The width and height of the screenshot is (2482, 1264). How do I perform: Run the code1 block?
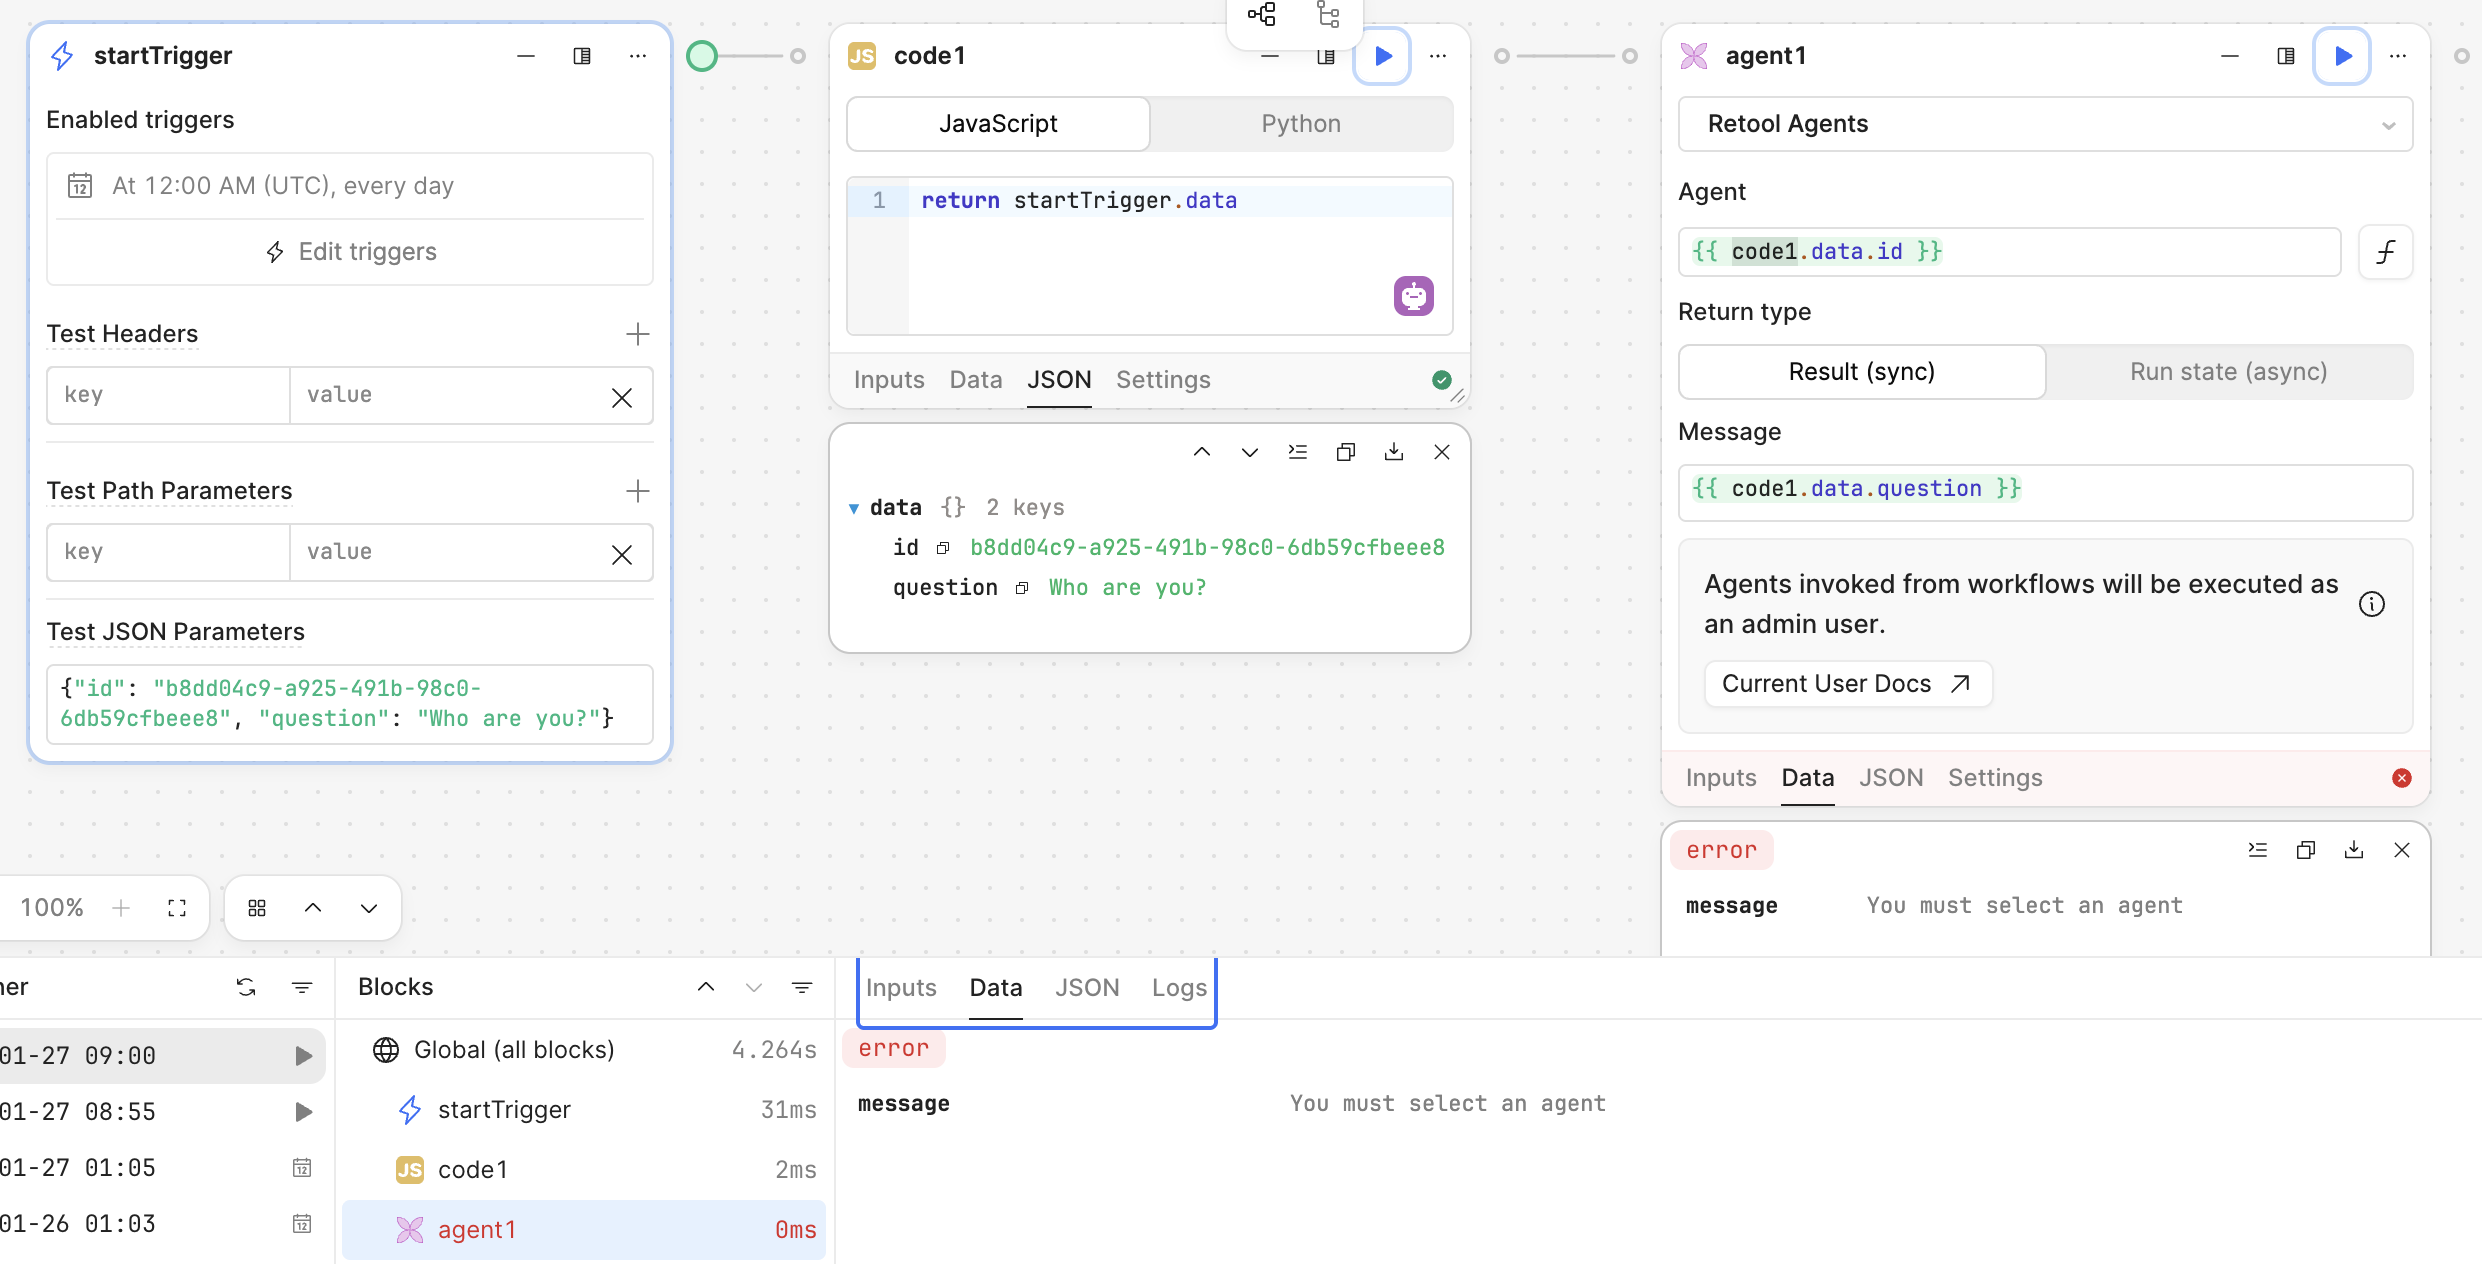[x=1383, y=56]
